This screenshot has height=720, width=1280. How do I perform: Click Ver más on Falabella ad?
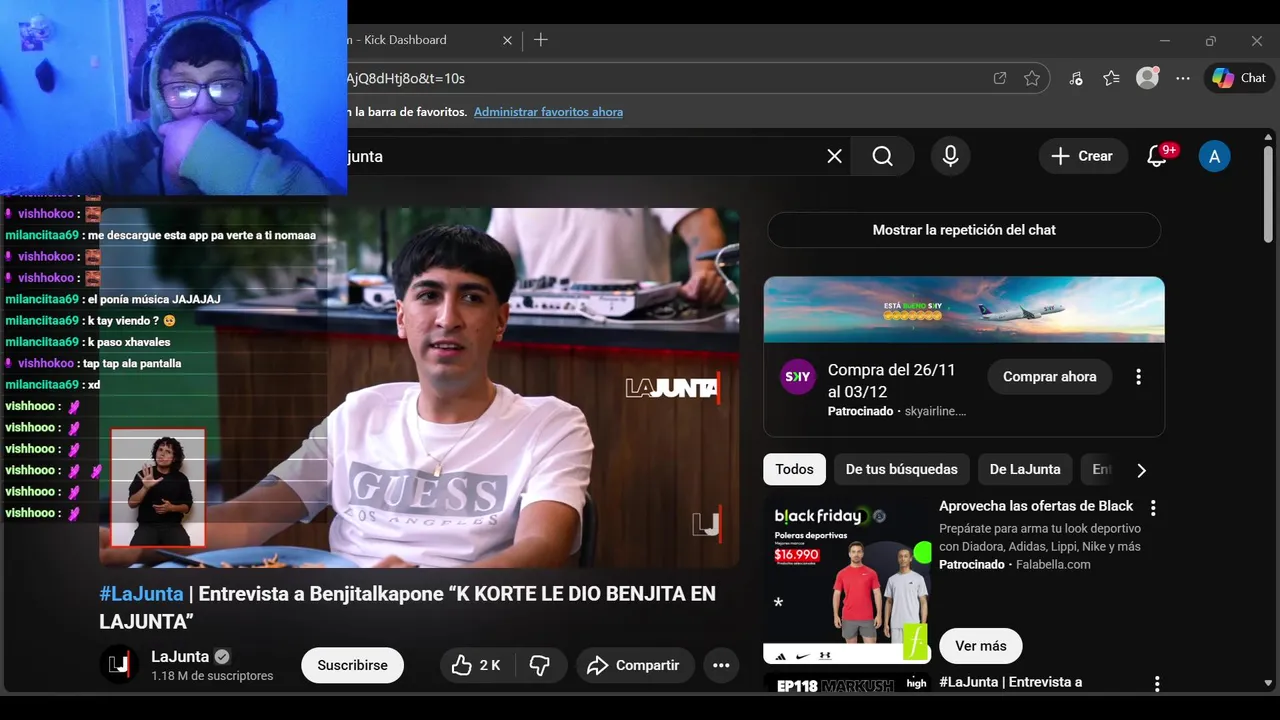tap(980, 646)
